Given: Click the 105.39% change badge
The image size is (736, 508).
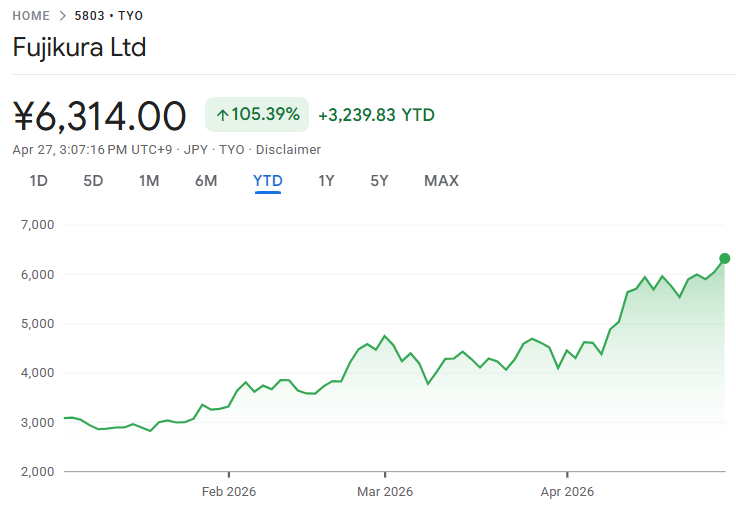Looking at the screenshot, I should click(257, 115).
